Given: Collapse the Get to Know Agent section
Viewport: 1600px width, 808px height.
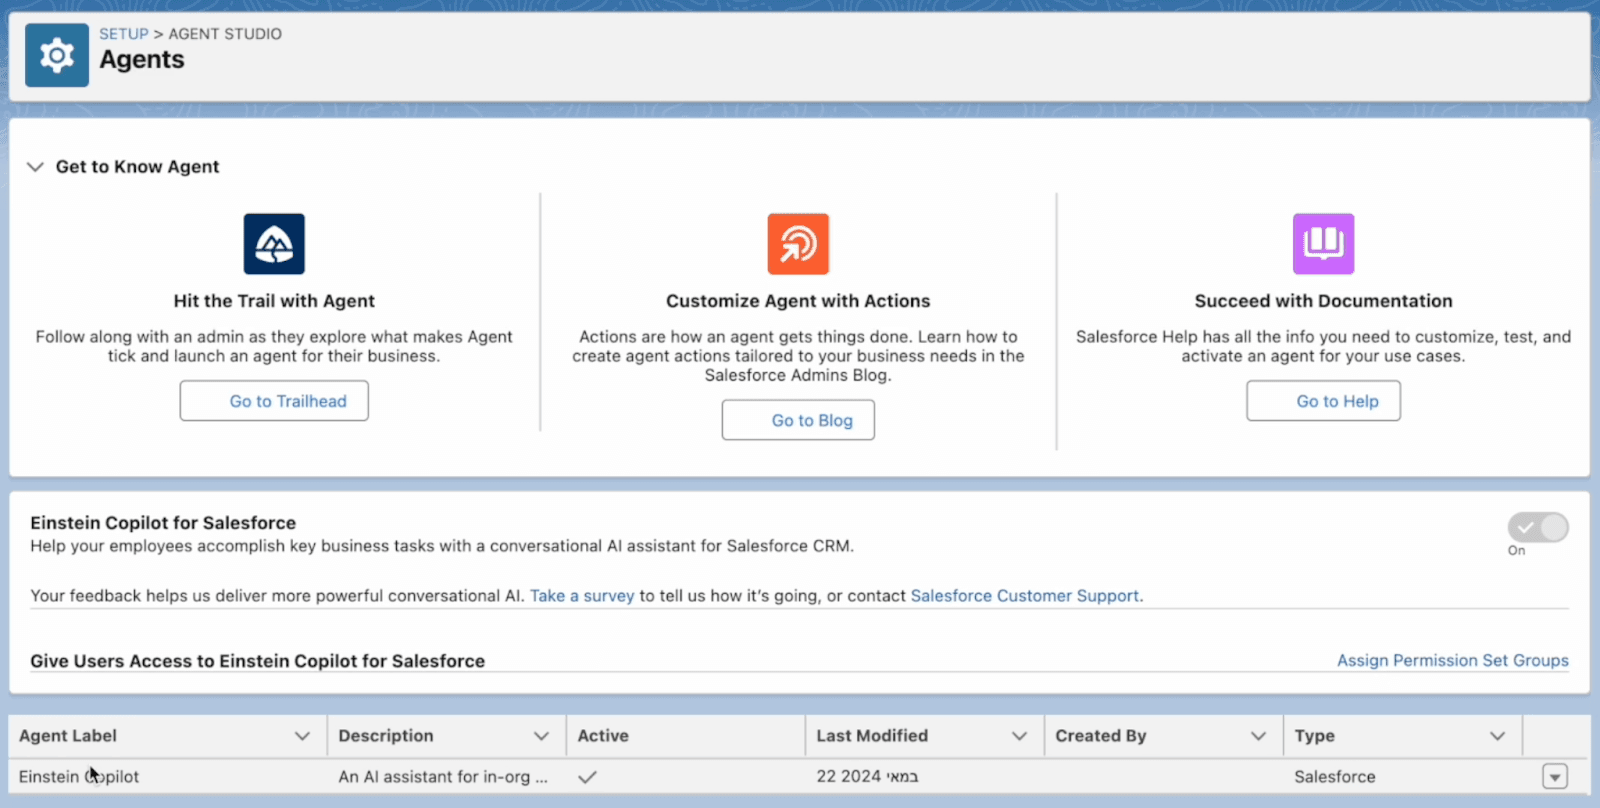Looking at the screenshot, I should click(36, 167).
